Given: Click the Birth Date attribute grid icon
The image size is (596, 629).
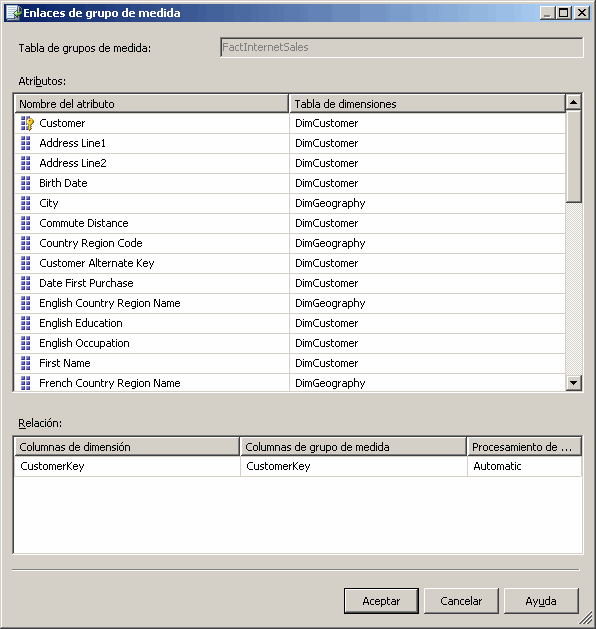Looking at the screenshot, I should coord(26,183).
